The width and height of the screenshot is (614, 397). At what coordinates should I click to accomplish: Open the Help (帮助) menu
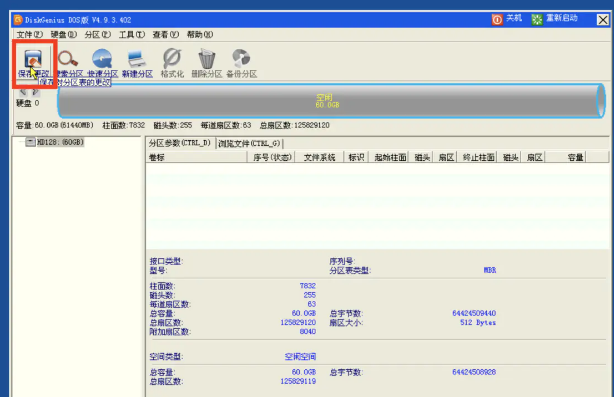coord(200,34)
